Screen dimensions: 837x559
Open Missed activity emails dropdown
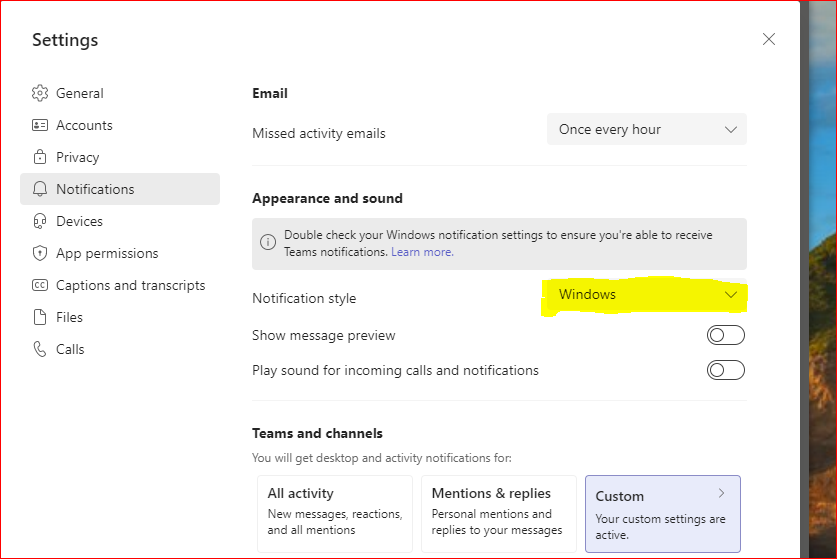point(646,129)
